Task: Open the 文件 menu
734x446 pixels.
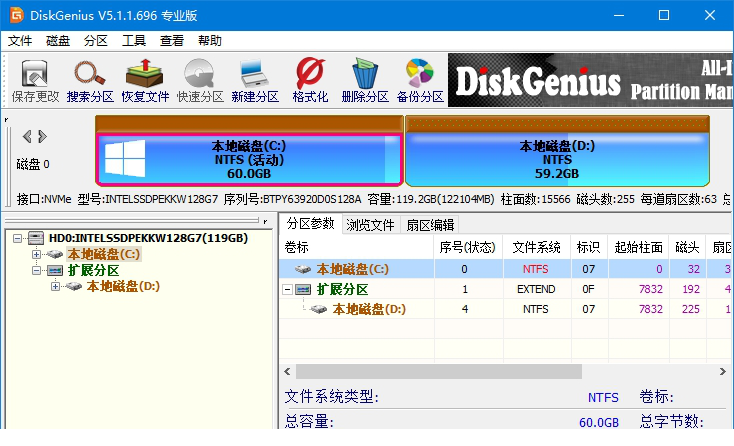Action: tap(20, 41)
